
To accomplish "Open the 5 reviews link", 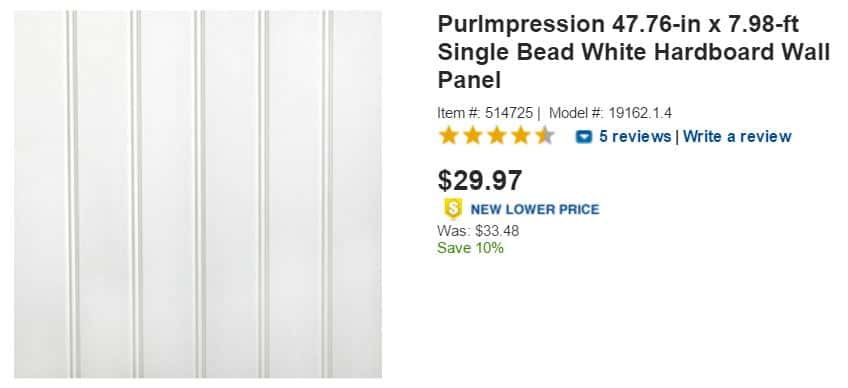I will [634, 136].
